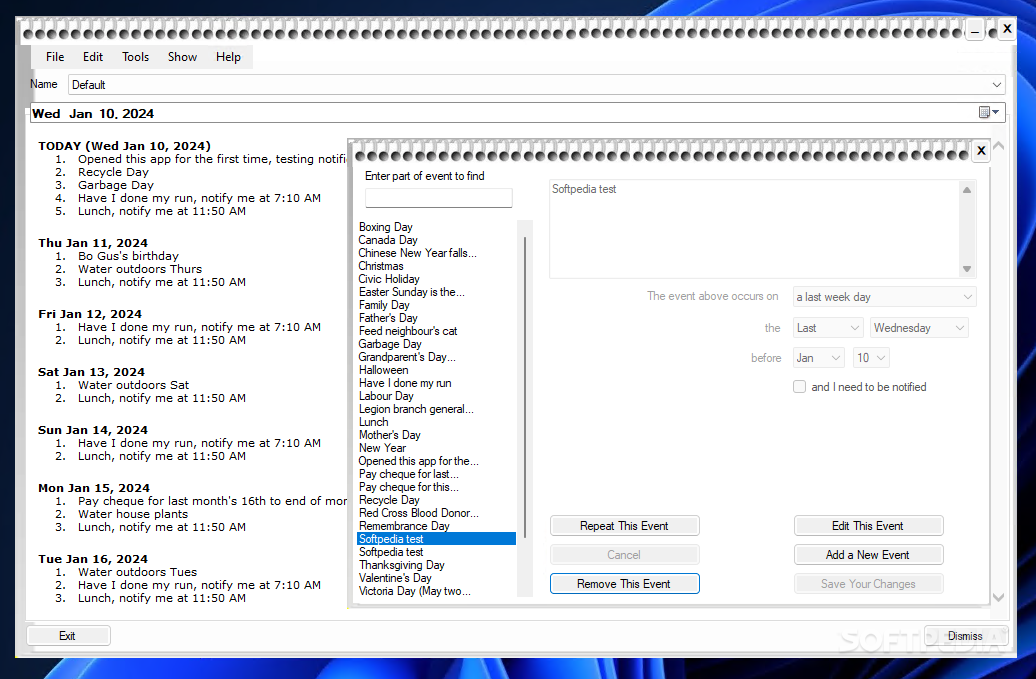Select 'Valentine's Day' in event list
The width and height of the screenshot is (1036, 679).
pyautogui.click(x=395, y=578)
